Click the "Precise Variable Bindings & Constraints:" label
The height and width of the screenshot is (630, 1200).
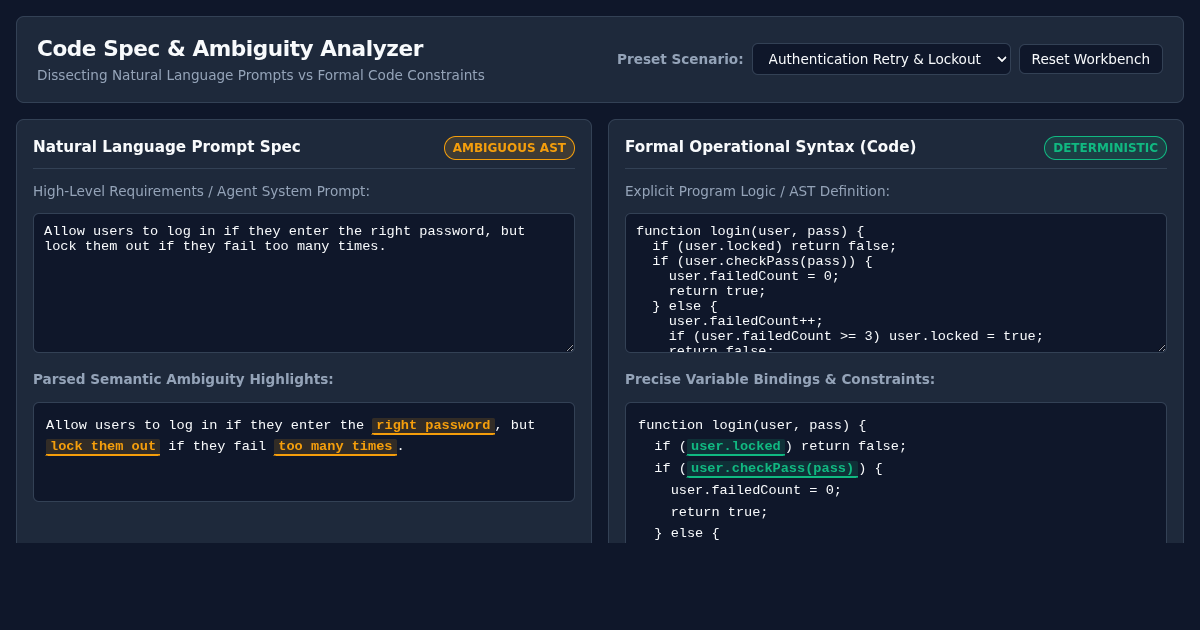coord(780,379)
